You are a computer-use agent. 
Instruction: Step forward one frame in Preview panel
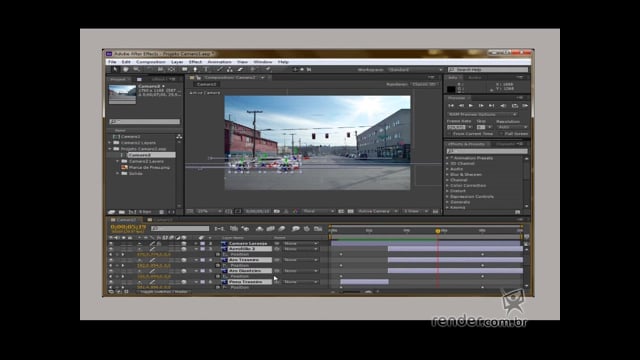pyautogui.click(x=481, y=106)
